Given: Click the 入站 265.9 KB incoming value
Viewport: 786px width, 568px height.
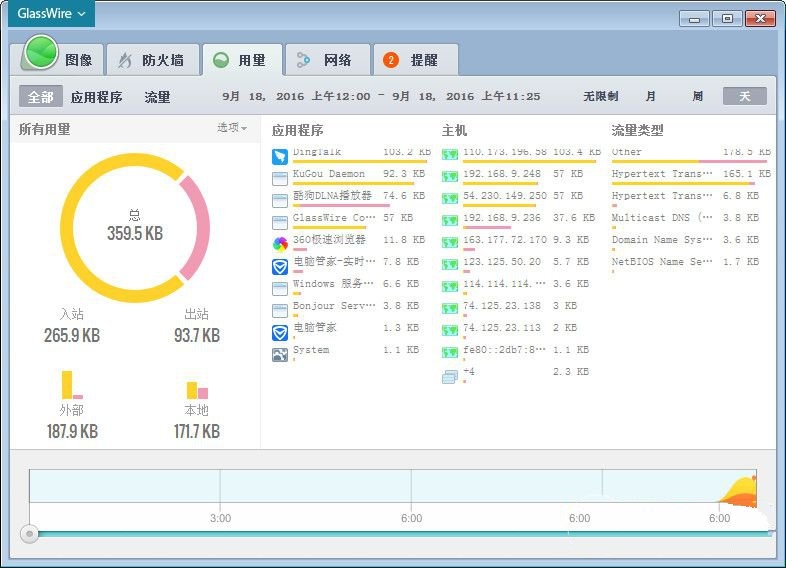Looking at the screenshot, I should pos(72,335).
